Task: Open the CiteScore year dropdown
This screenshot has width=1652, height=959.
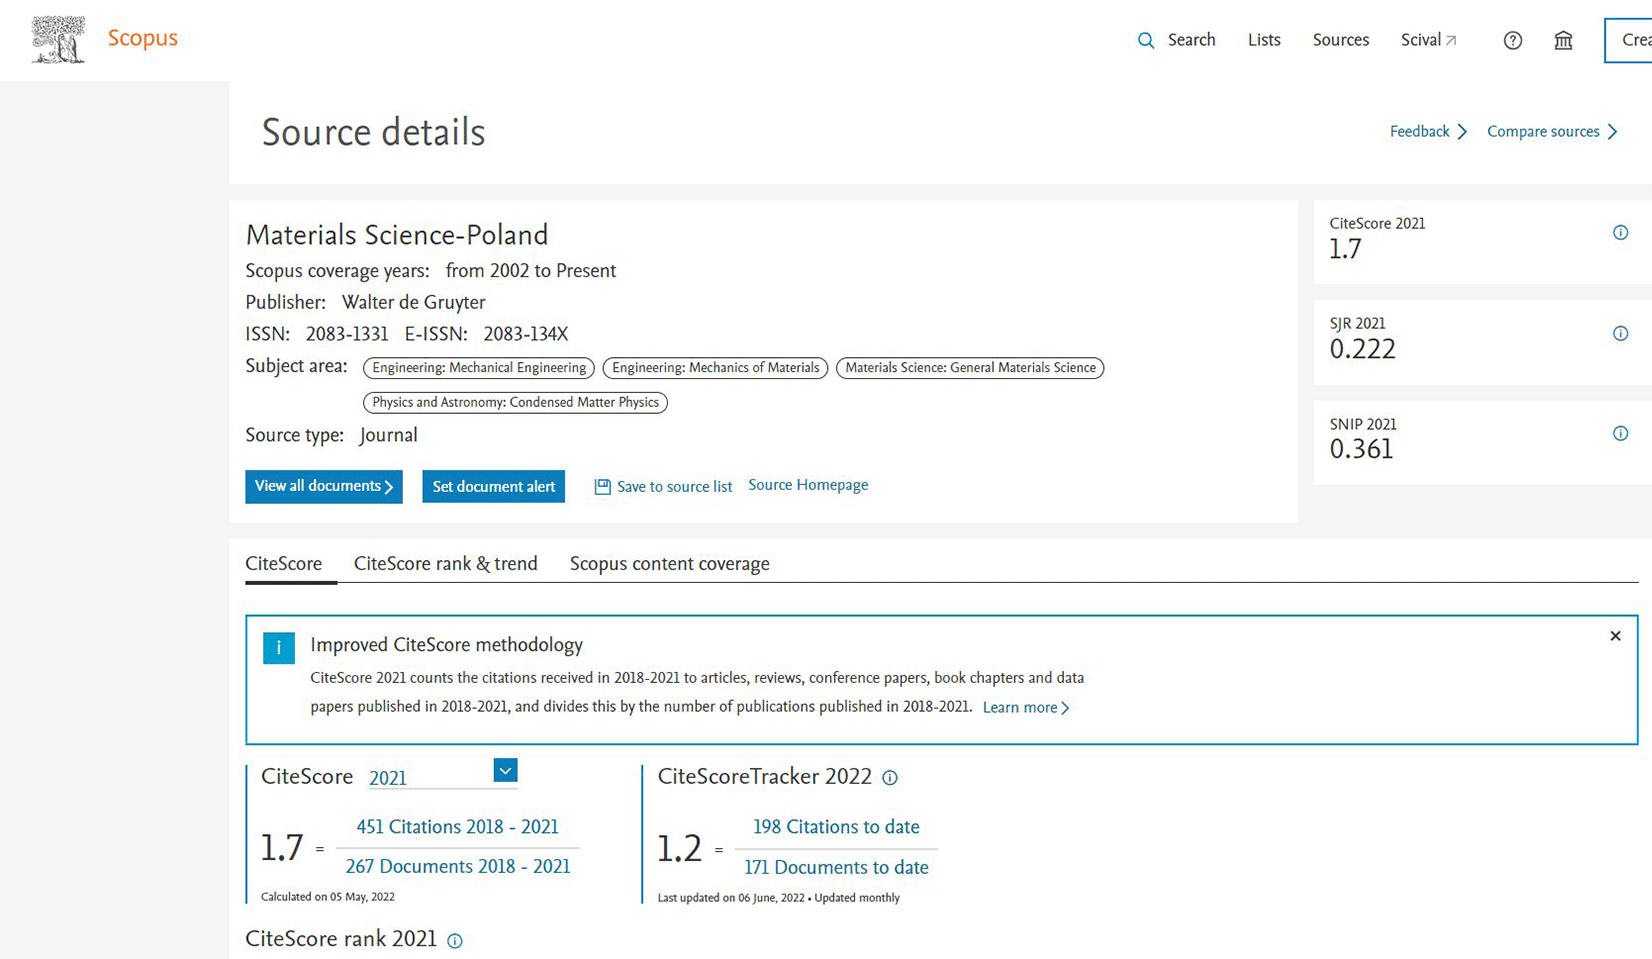Action: click(x=505, y=770)
